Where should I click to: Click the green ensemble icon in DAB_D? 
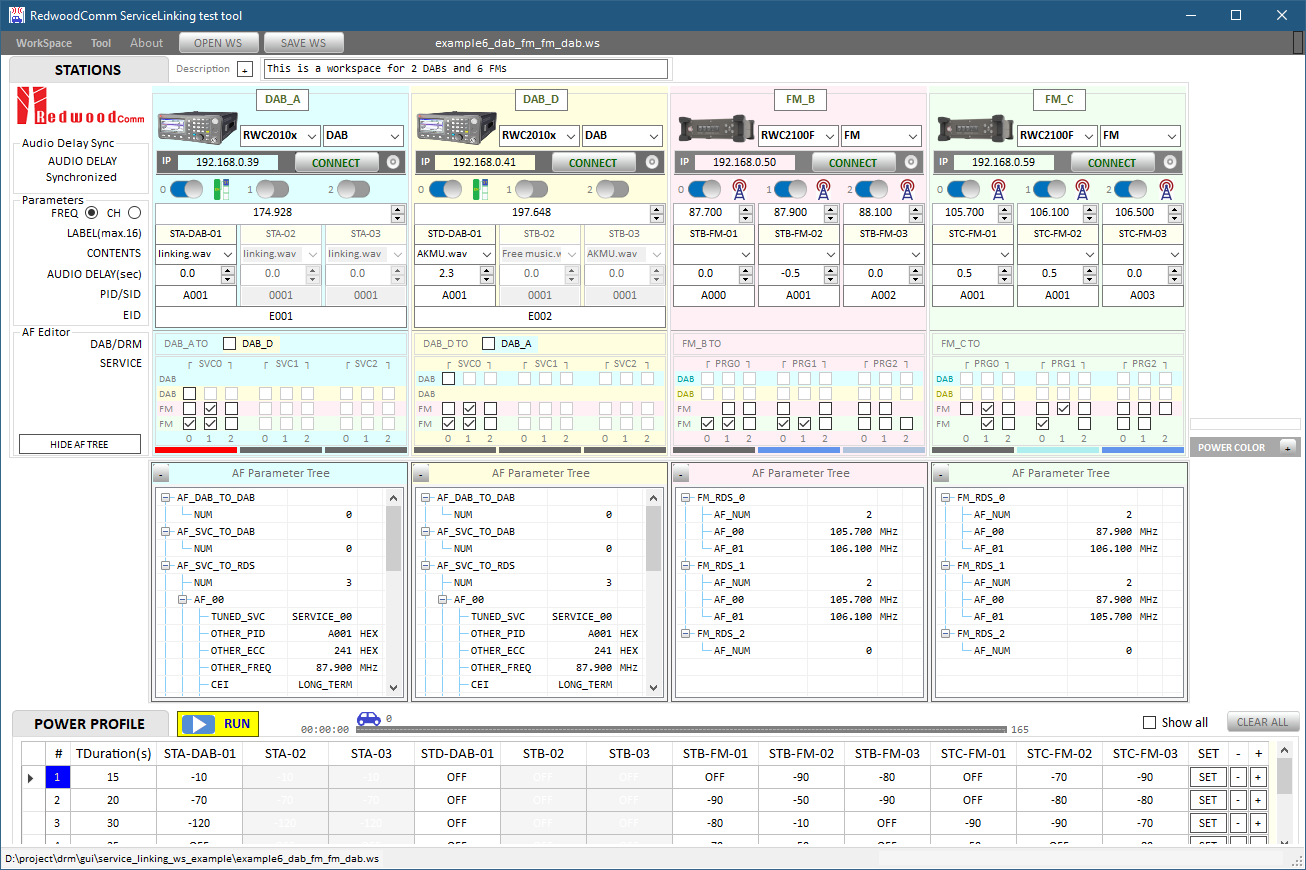pyautogui.click(x=481, y=189)
